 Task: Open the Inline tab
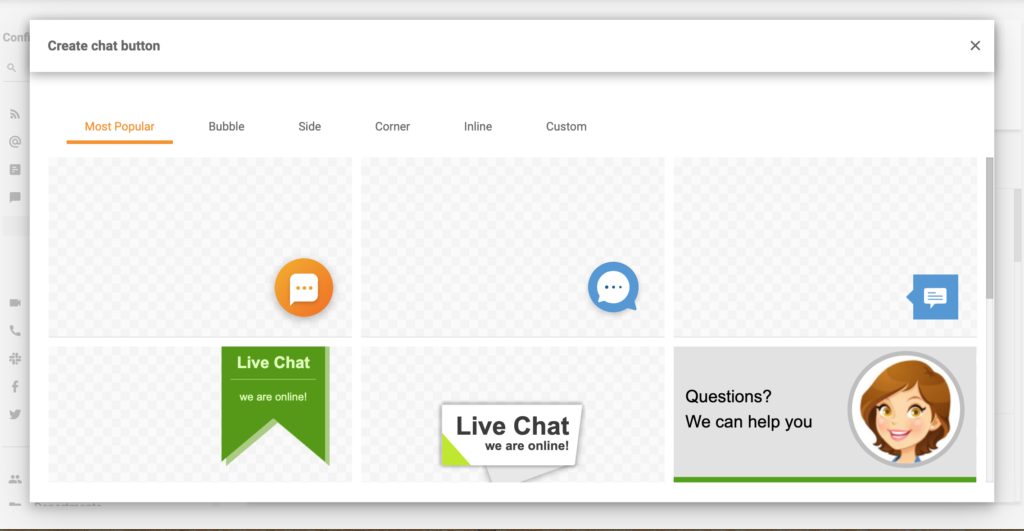click(478, 127)
